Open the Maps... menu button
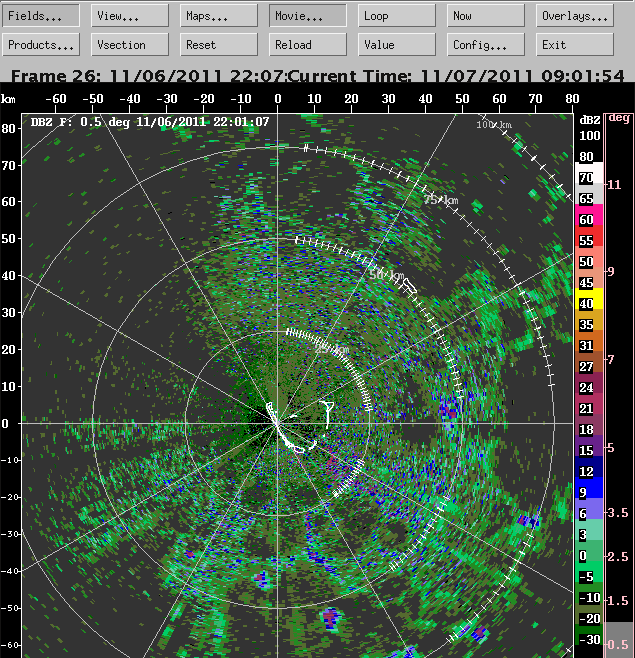The width and height of the screenshot is (635, 658). click(x=219, y=16)
